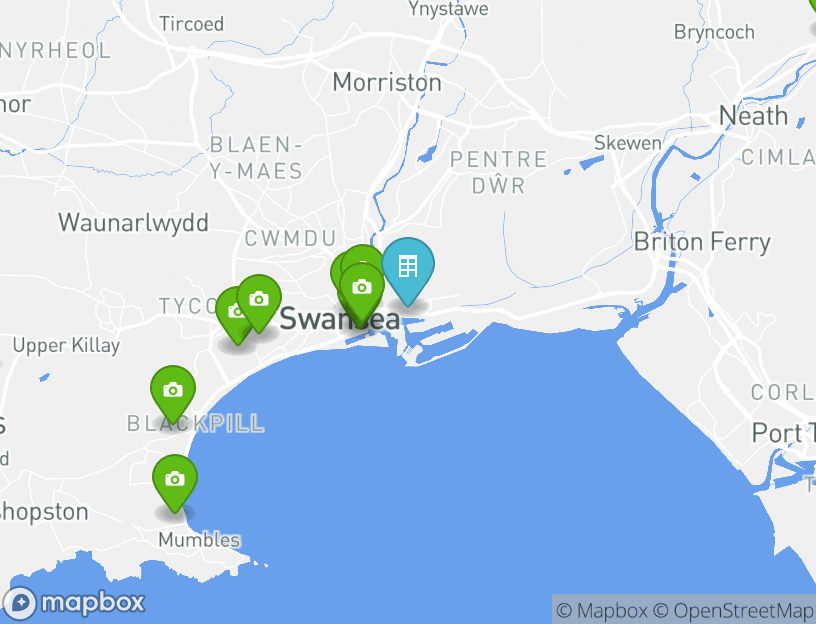The image size is (816, 624).
Task: Select the camera pin near Mumbles
Action: click(x=175, y=482)
